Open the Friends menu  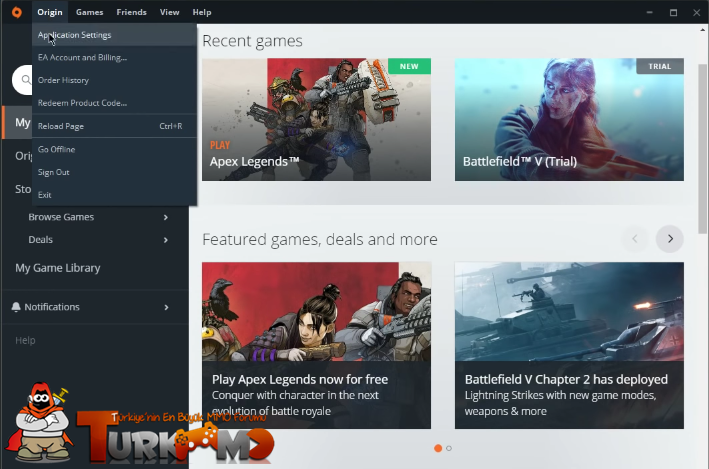[x=132, y=12]
